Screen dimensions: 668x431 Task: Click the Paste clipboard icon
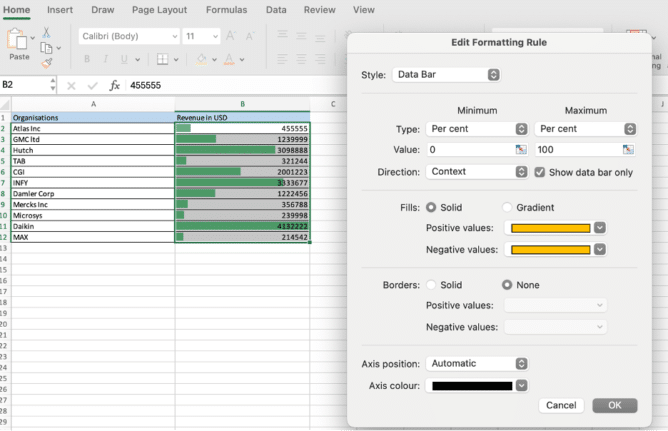point(19,40)
